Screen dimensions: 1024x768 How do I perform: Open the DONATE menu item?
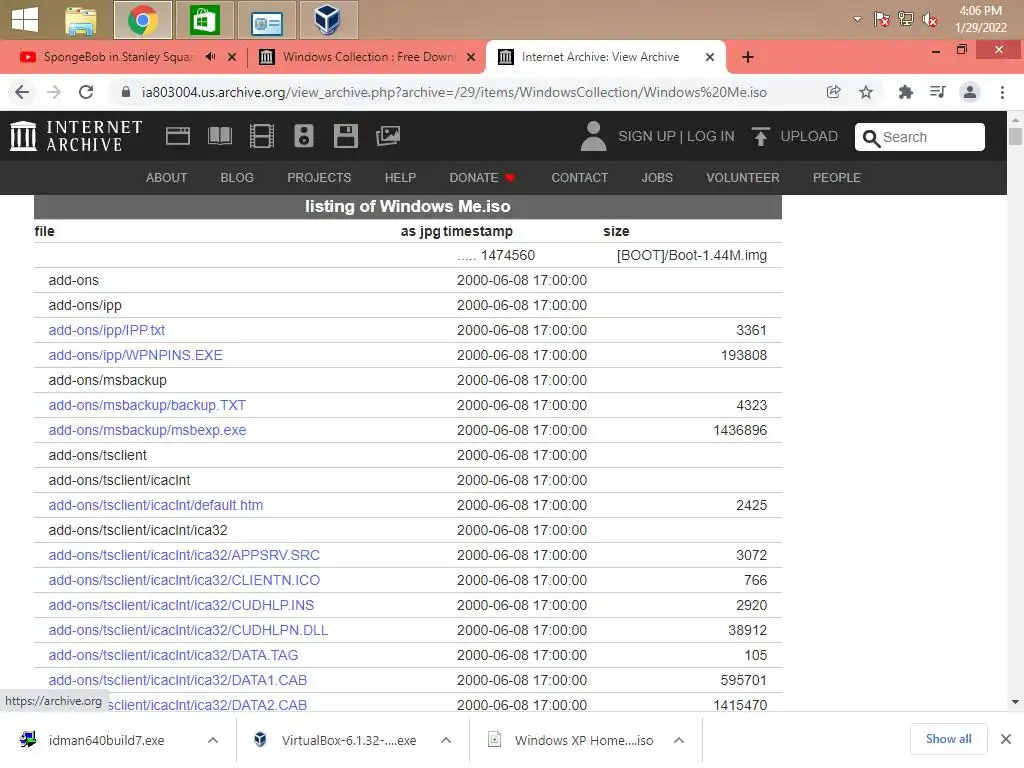coord(482,178)
